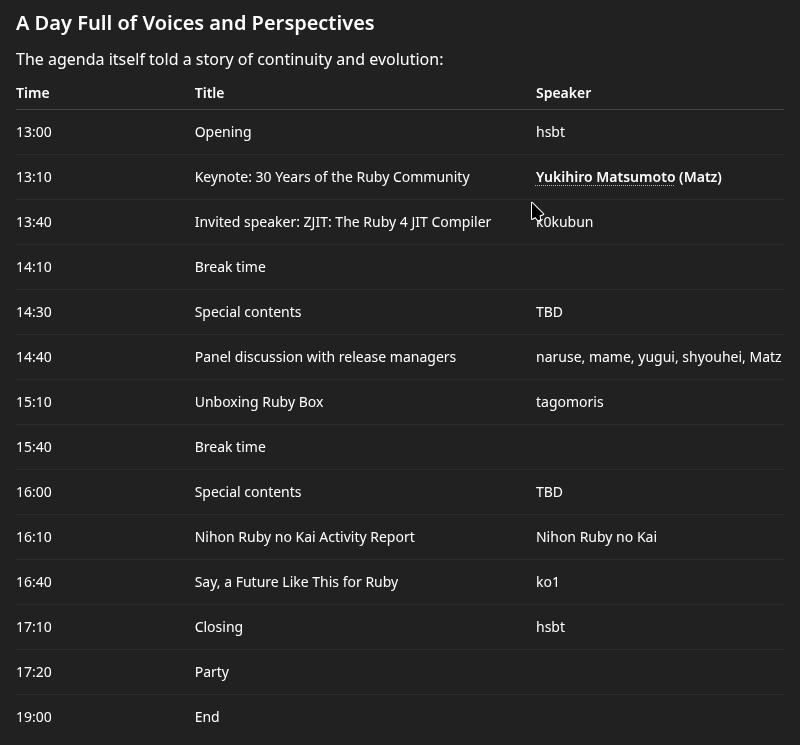Click the Speaker column header
This screenshot has width=800, height=745.
pyautogui.click(x=563, y=93)
